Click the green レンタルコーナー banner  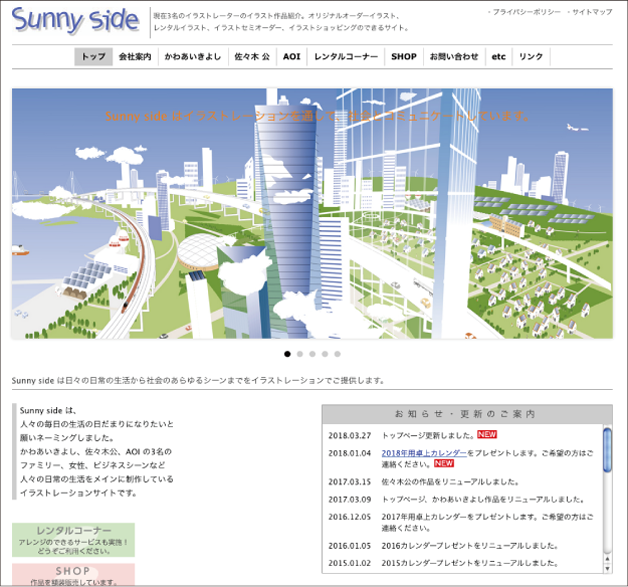(73, 540)
